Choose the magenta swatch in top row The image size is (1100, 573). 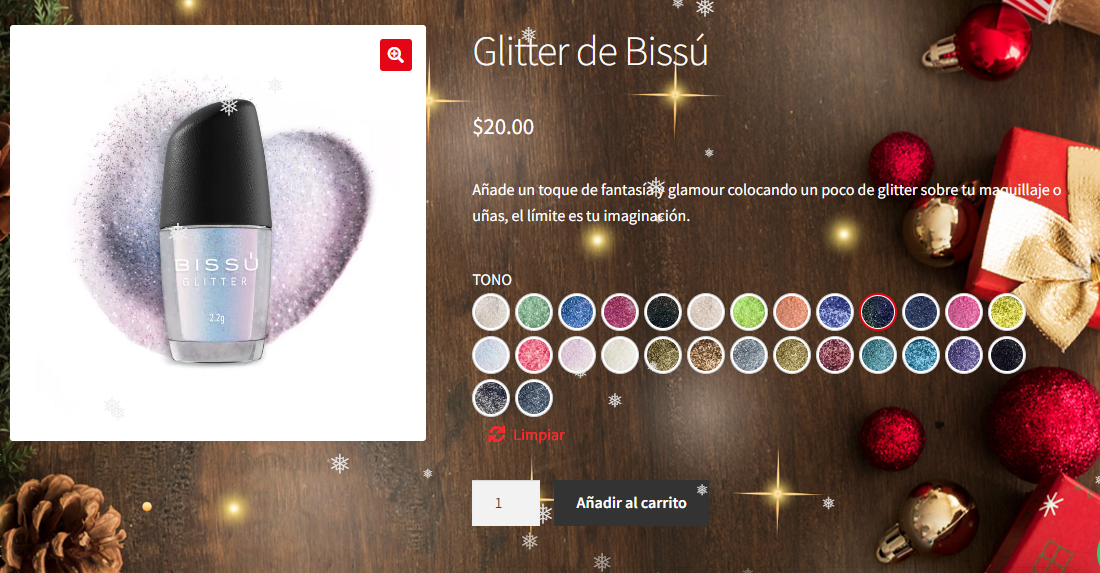(x=620, y=312)
